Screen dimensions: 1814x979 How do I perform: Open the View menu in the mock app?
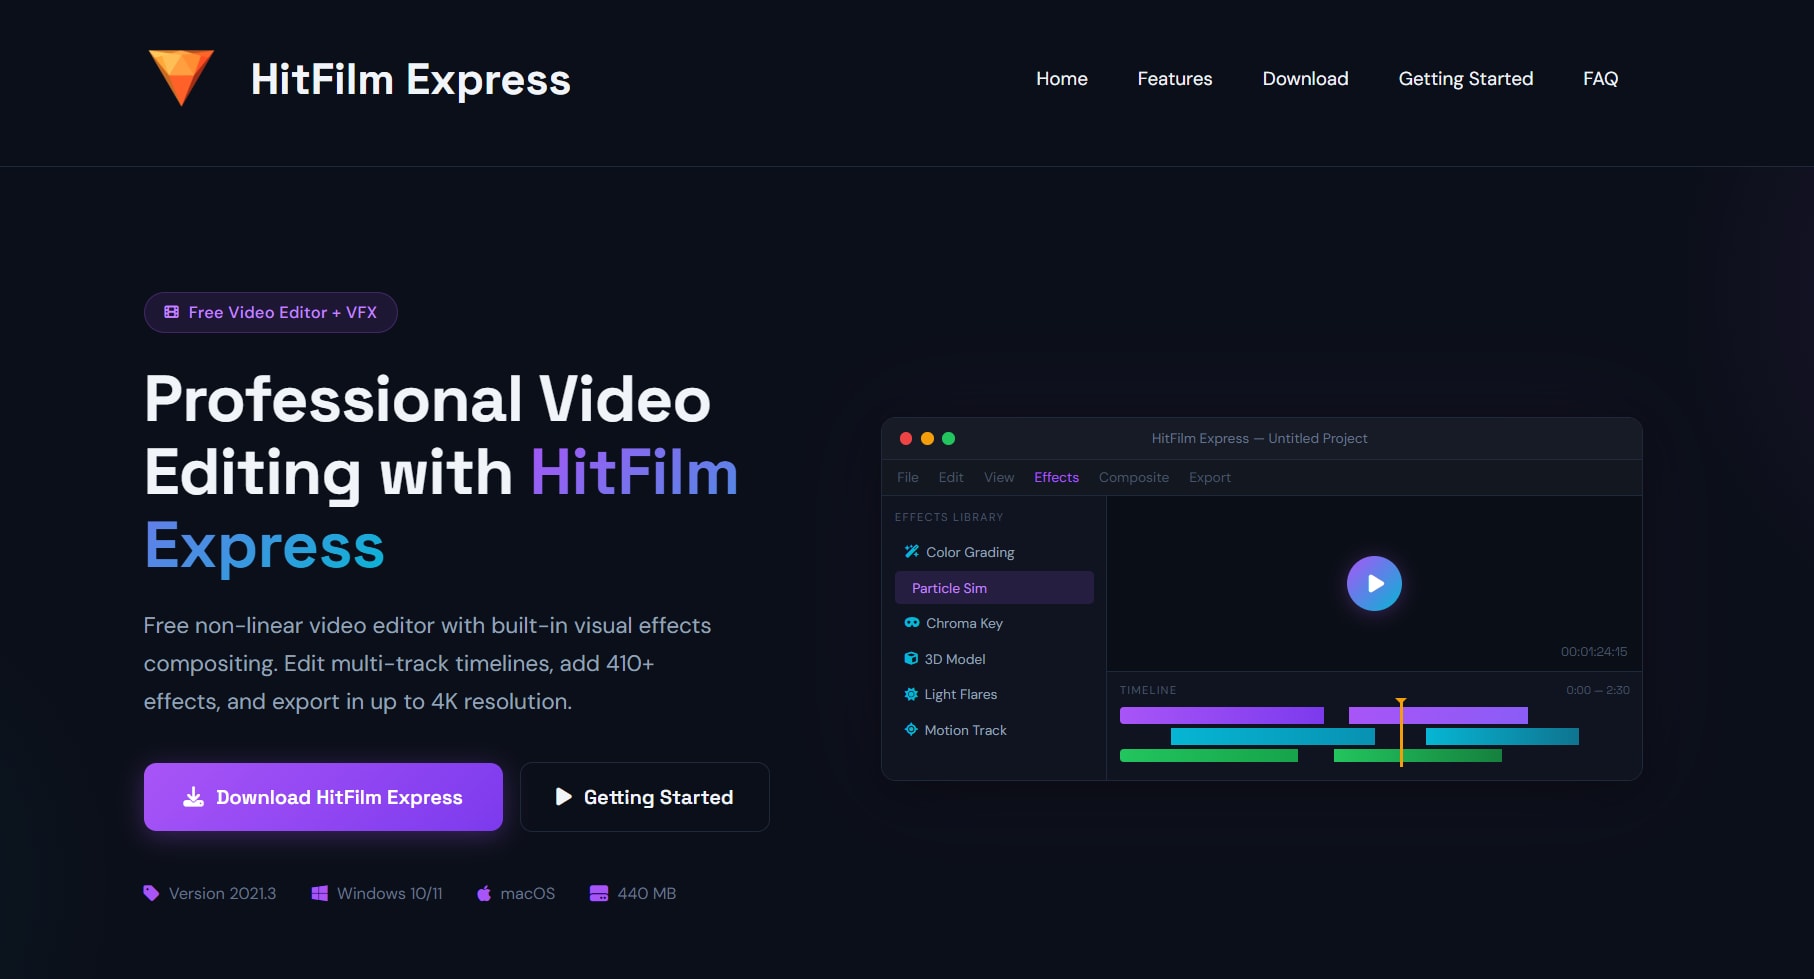tap(999, 477)
